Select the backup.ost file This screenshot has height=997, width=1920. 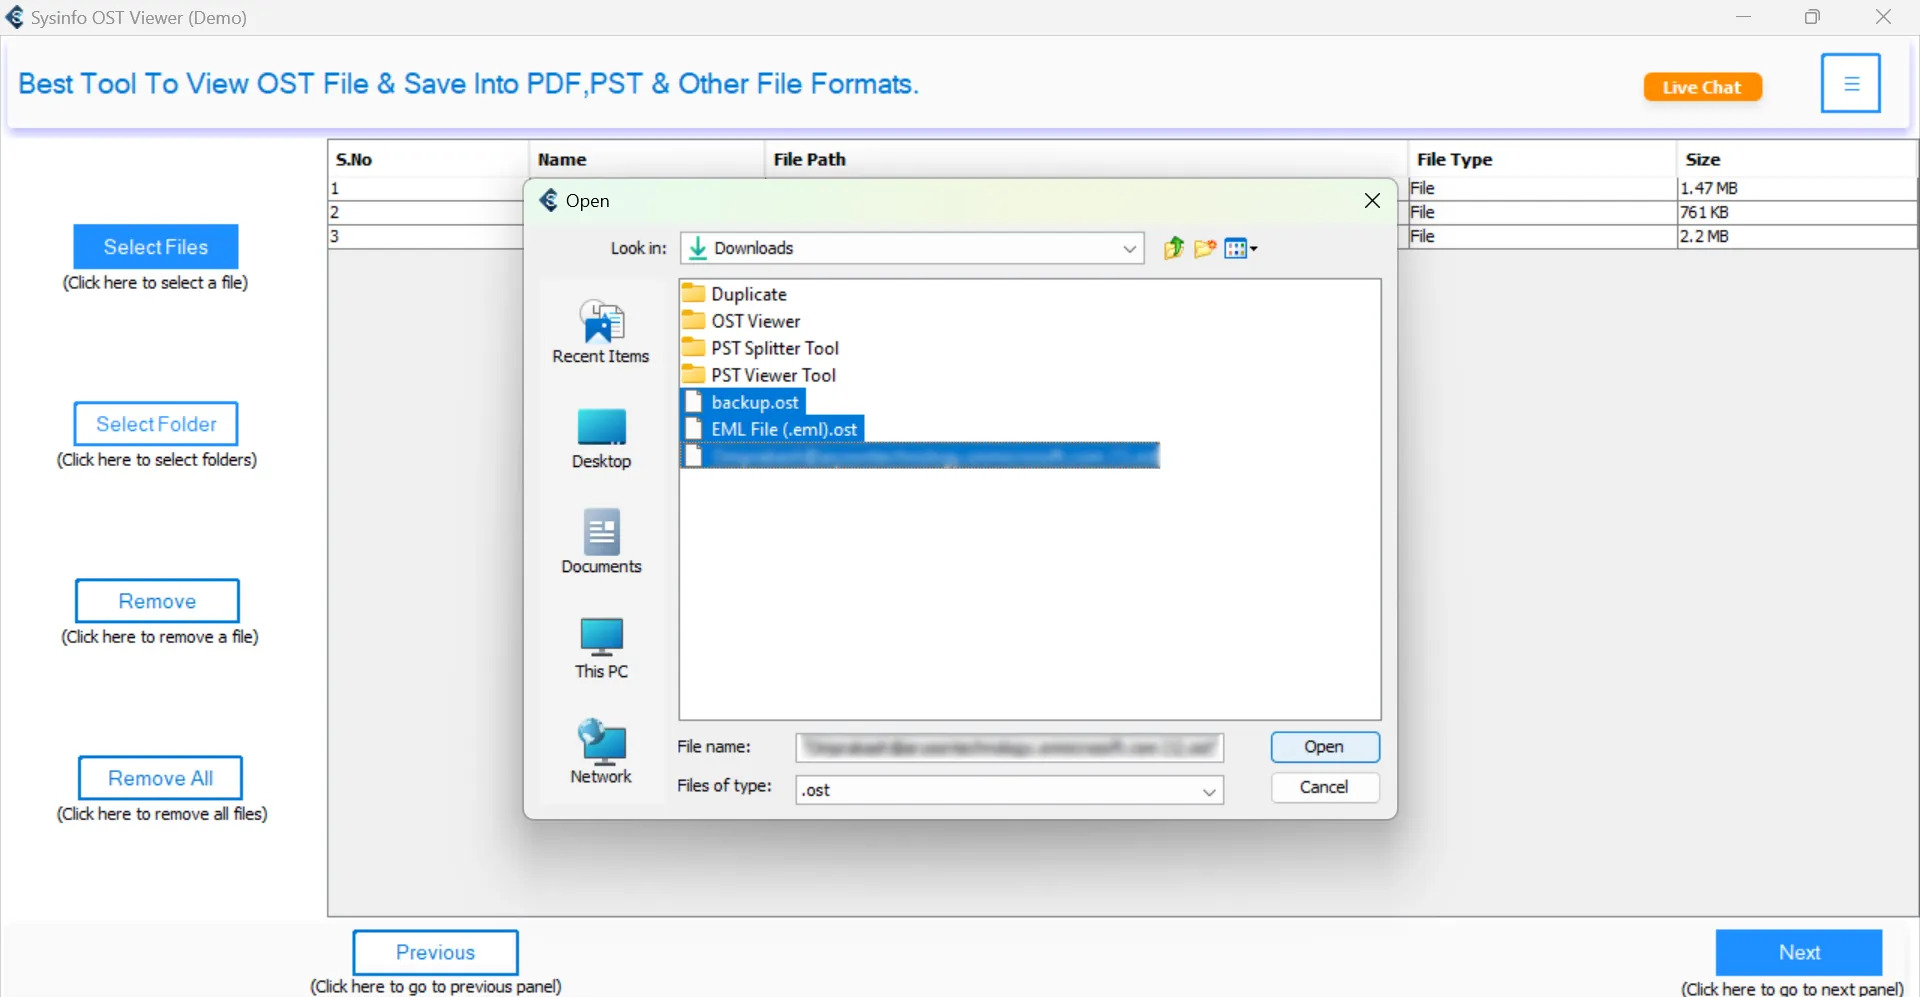click(743, 402)
